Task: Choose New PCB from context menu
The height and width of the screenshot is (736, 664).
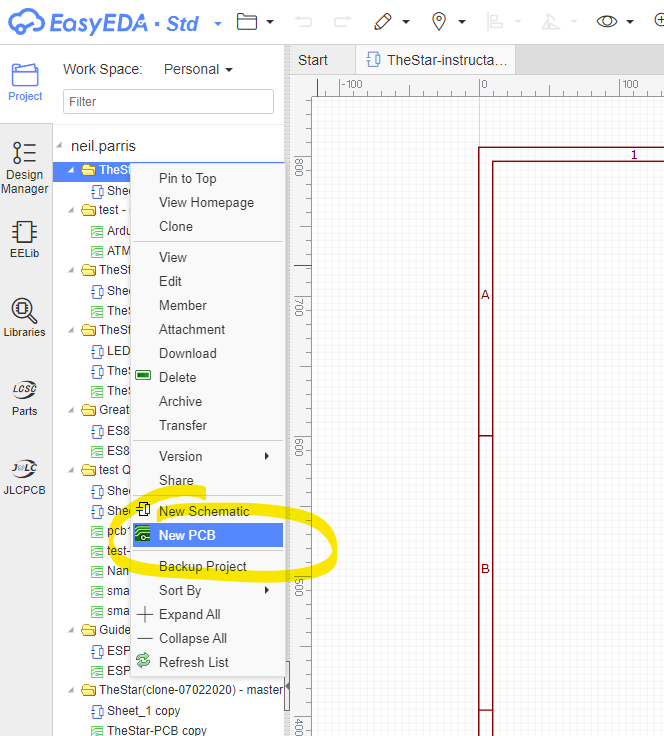Action: (x=208, y=535)
